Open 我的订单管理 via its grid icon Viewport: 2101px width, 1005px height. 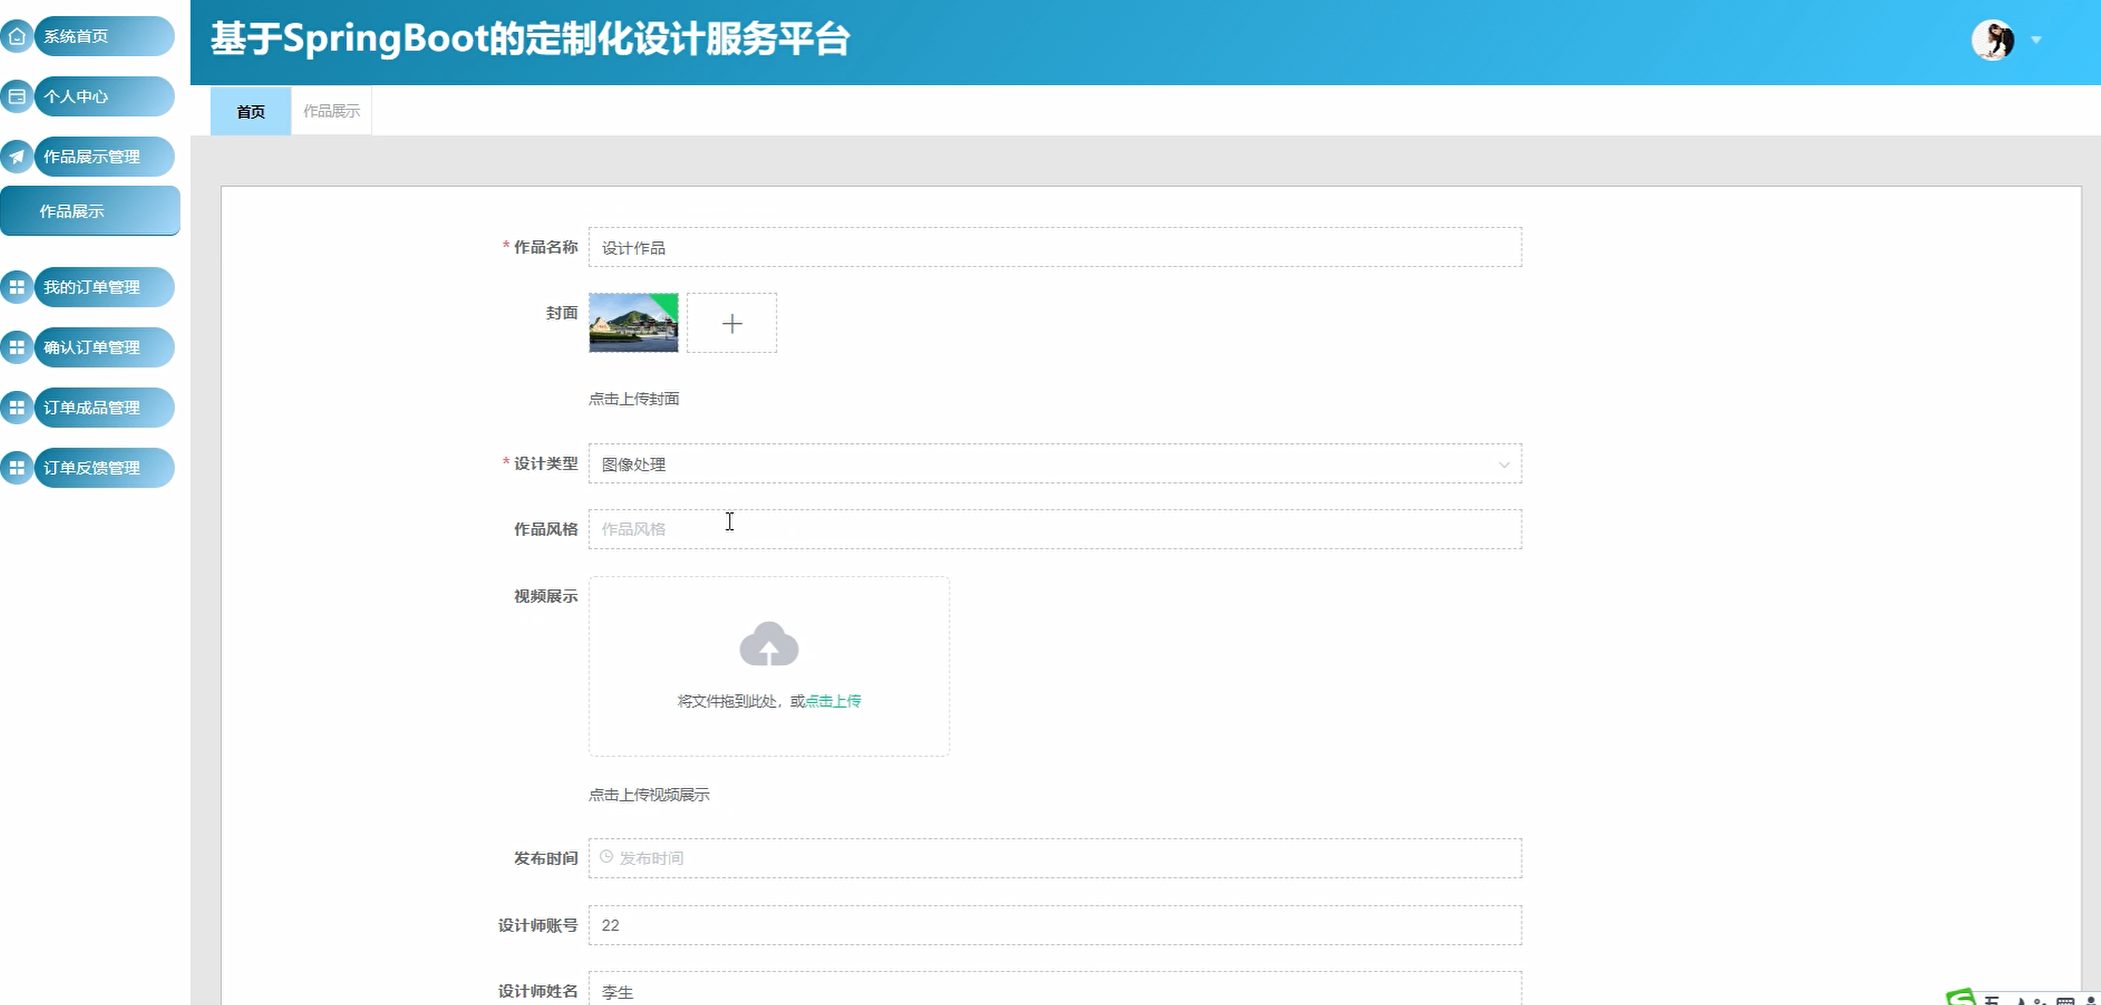coord(16,287)
